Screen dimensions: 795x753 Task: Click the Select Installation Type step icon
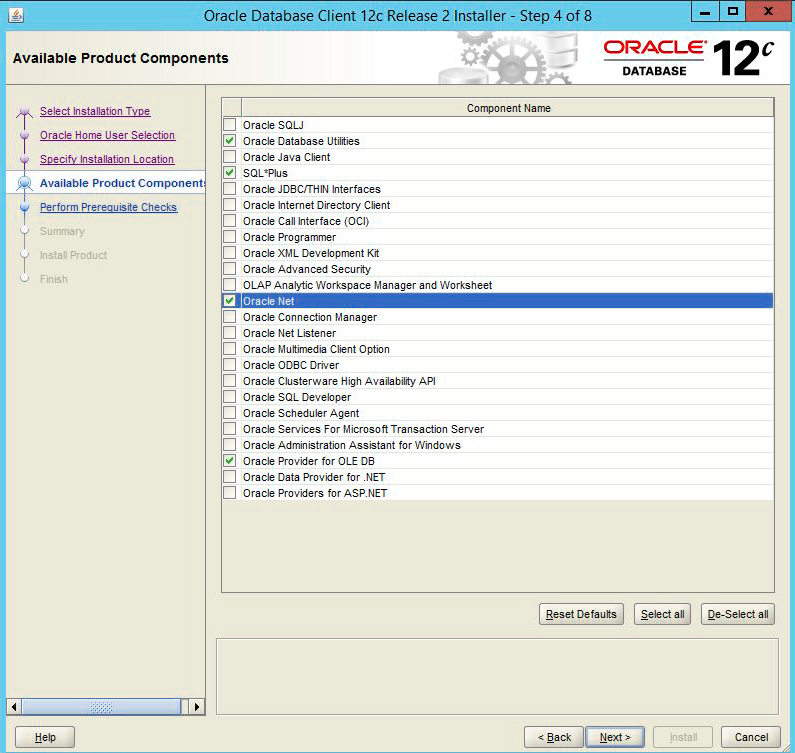tap(25, 112)
